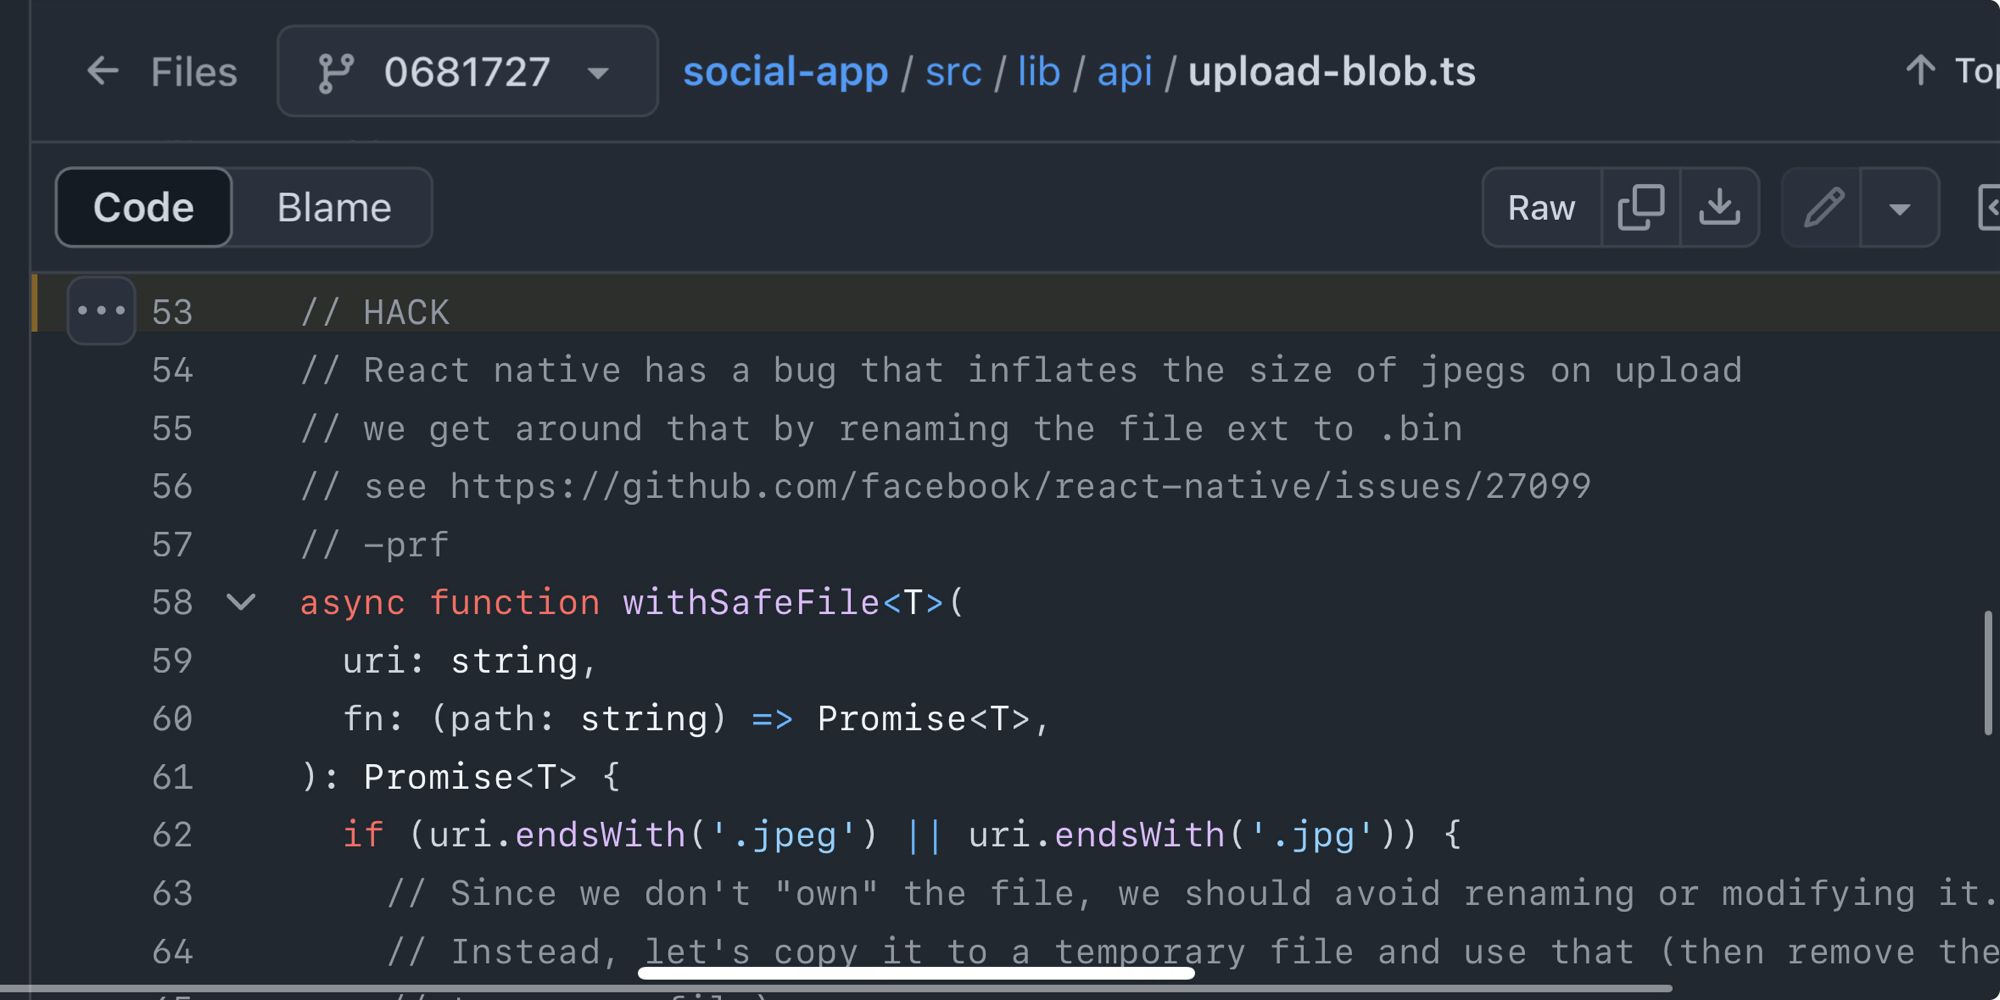Viewport: 2000px width, 1000px height.
Task: Click the '// -prf' comment on line 57
Action: pyautogui.click(x=375, y=544)
